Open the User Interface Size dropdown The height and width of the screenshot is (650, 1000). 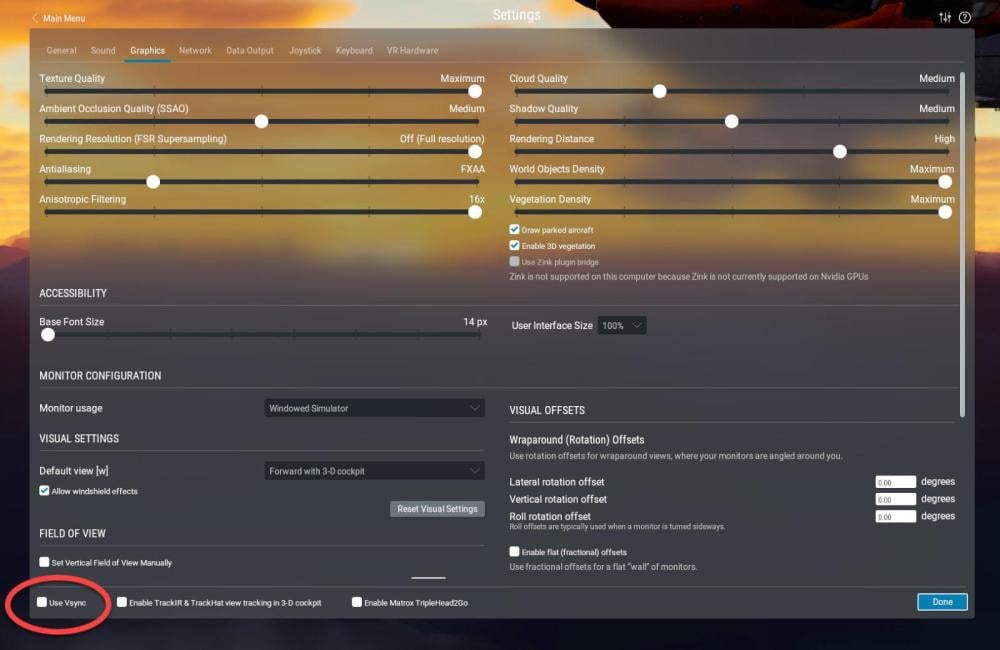622,325
